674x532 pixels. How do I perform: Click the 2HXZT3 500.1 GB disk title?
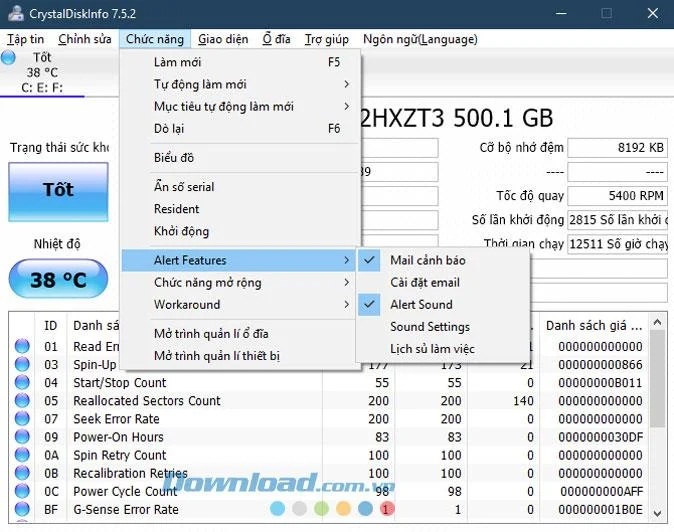click(x=456, y=118)
